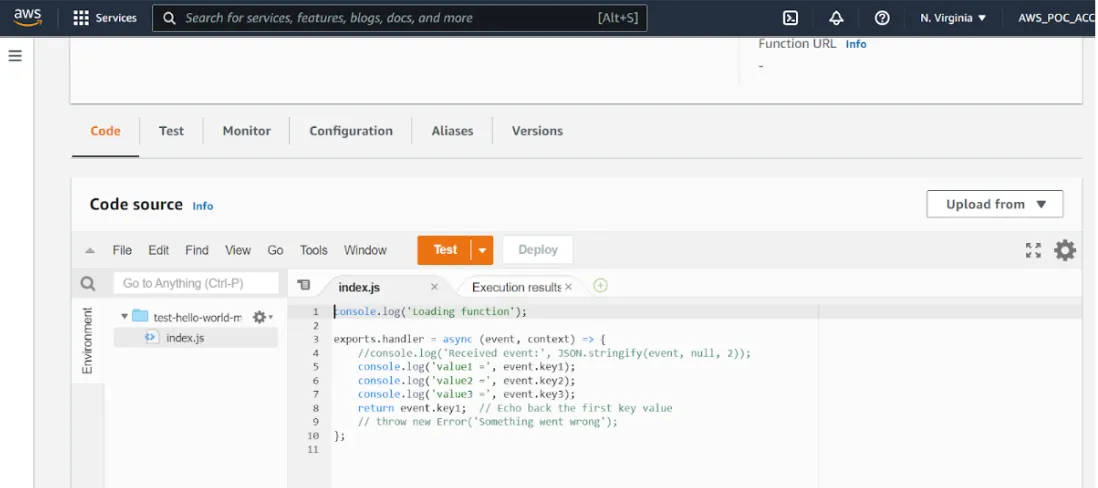Add a new editor tab with plus icon

[600, 286]
